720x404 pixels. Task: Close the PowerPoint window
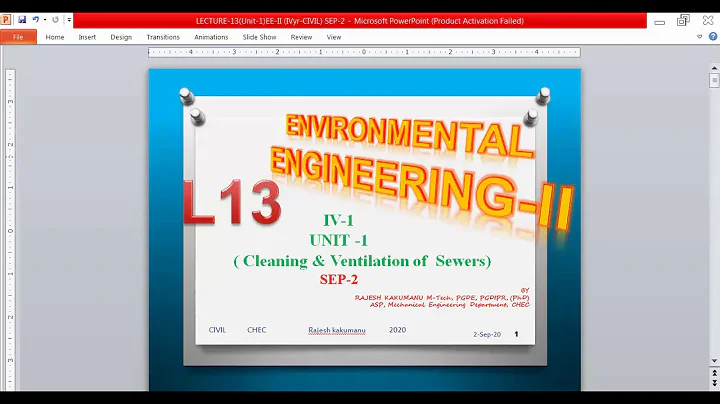(x=708, y=20)
